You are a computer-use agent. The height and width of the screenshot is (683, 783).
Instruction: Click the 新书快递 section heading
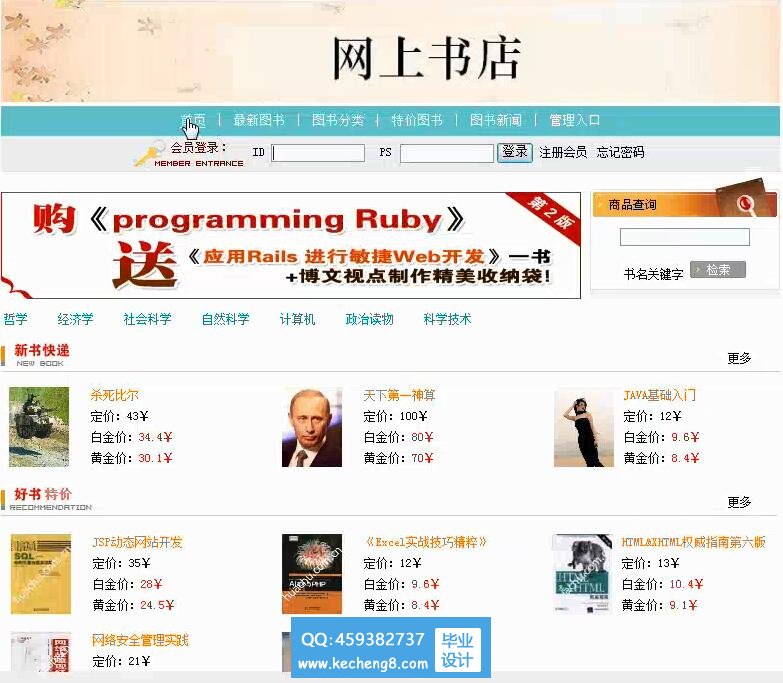[41, 350]
